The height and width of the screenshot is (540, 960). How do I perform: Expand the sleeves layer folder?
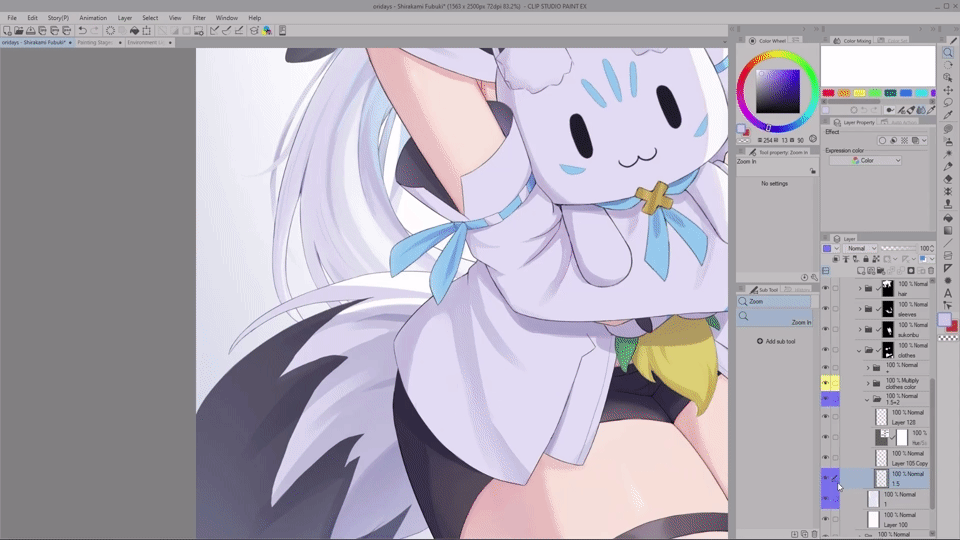click(860, 309)
